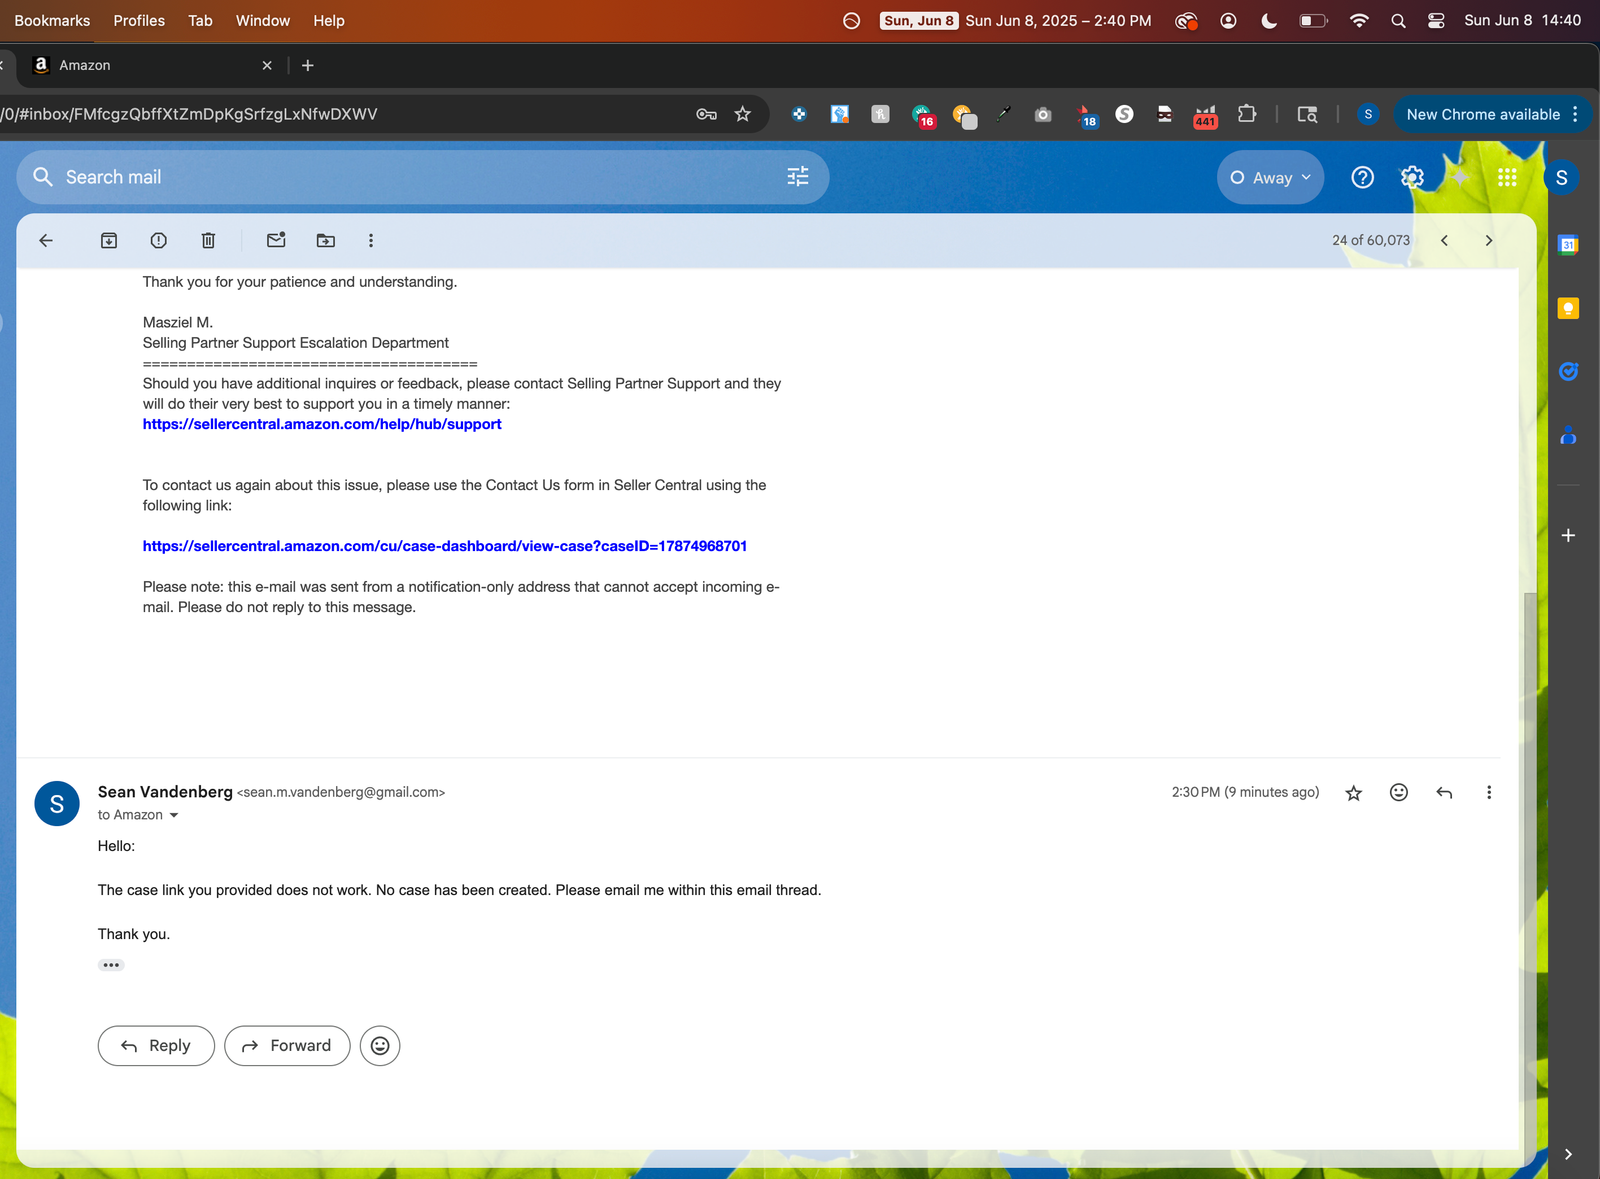Hide side panel with bottom chevron
Image resolution: width=1600 pixels, height=1179 pixels.
(1568, 1154)
